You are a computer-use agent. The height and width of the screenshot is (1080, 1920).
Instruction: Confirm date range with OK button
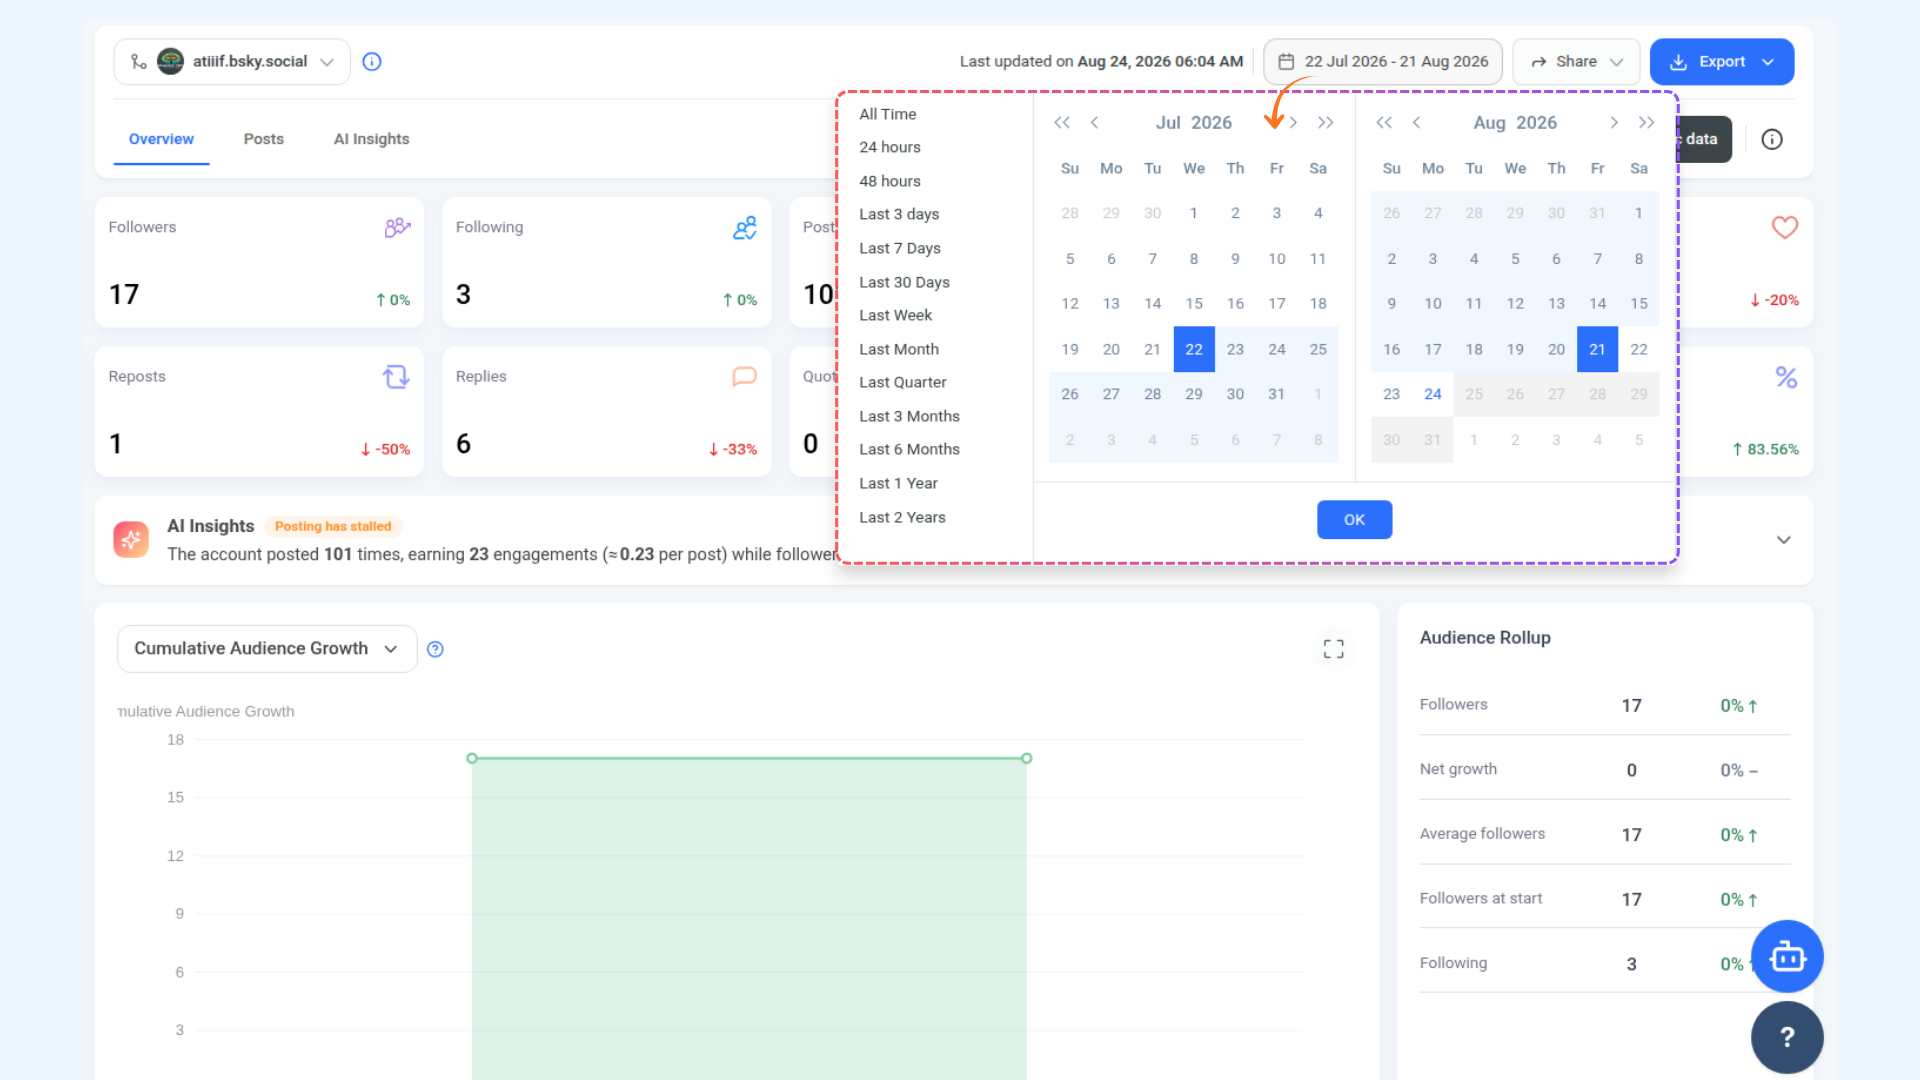pos(1354,520)
